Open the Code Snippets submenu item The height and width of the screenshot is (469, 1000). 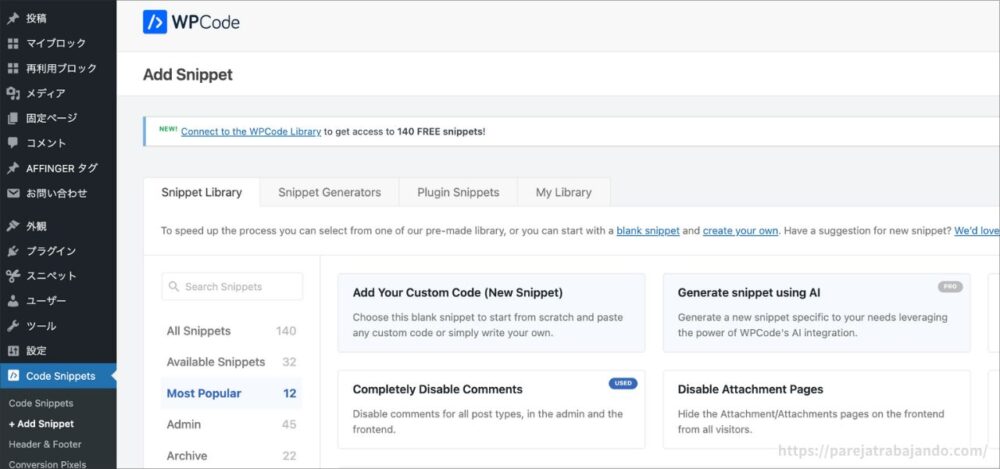pos(41,403)
